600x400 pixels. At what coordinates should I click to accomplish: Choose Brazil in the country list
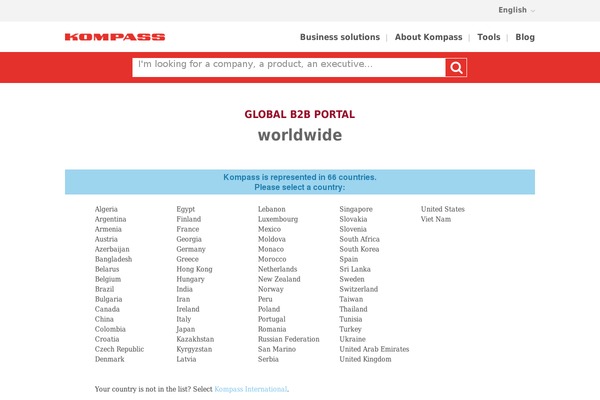point(104,289)
